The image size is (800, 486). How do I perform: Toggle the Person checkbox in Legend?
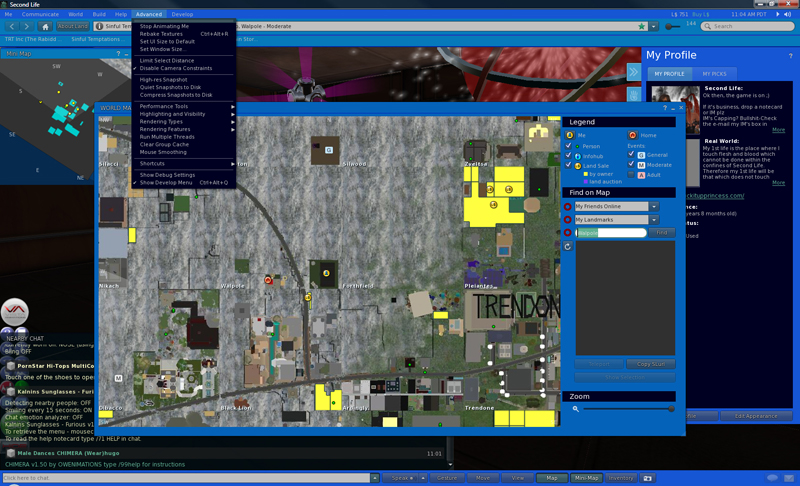569,146
